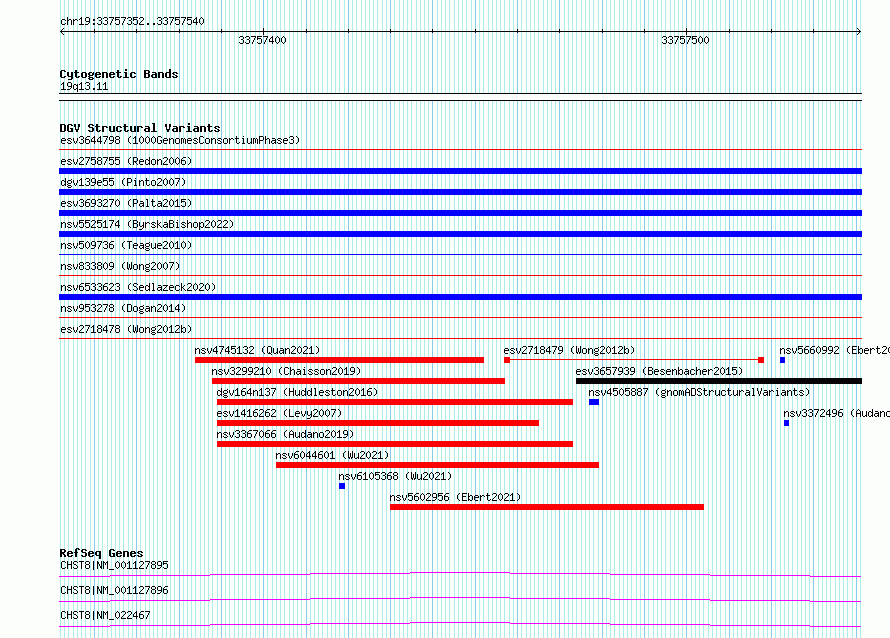Click the blue nsv5660992 (Ebert) marker
This screenshot has width=890, height=638.
tap(782, 360)
